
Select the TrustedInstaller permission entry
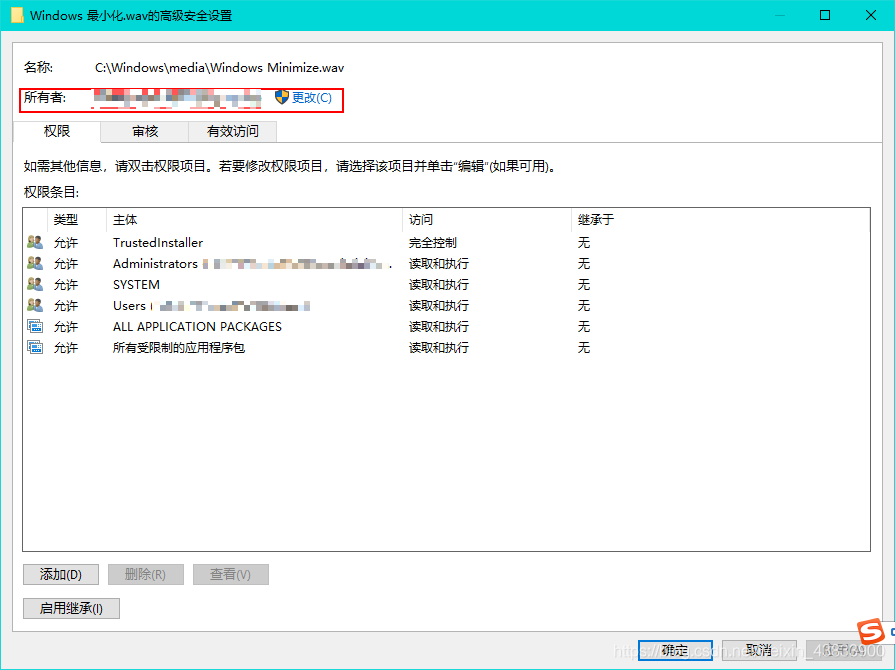coord(446,243)
